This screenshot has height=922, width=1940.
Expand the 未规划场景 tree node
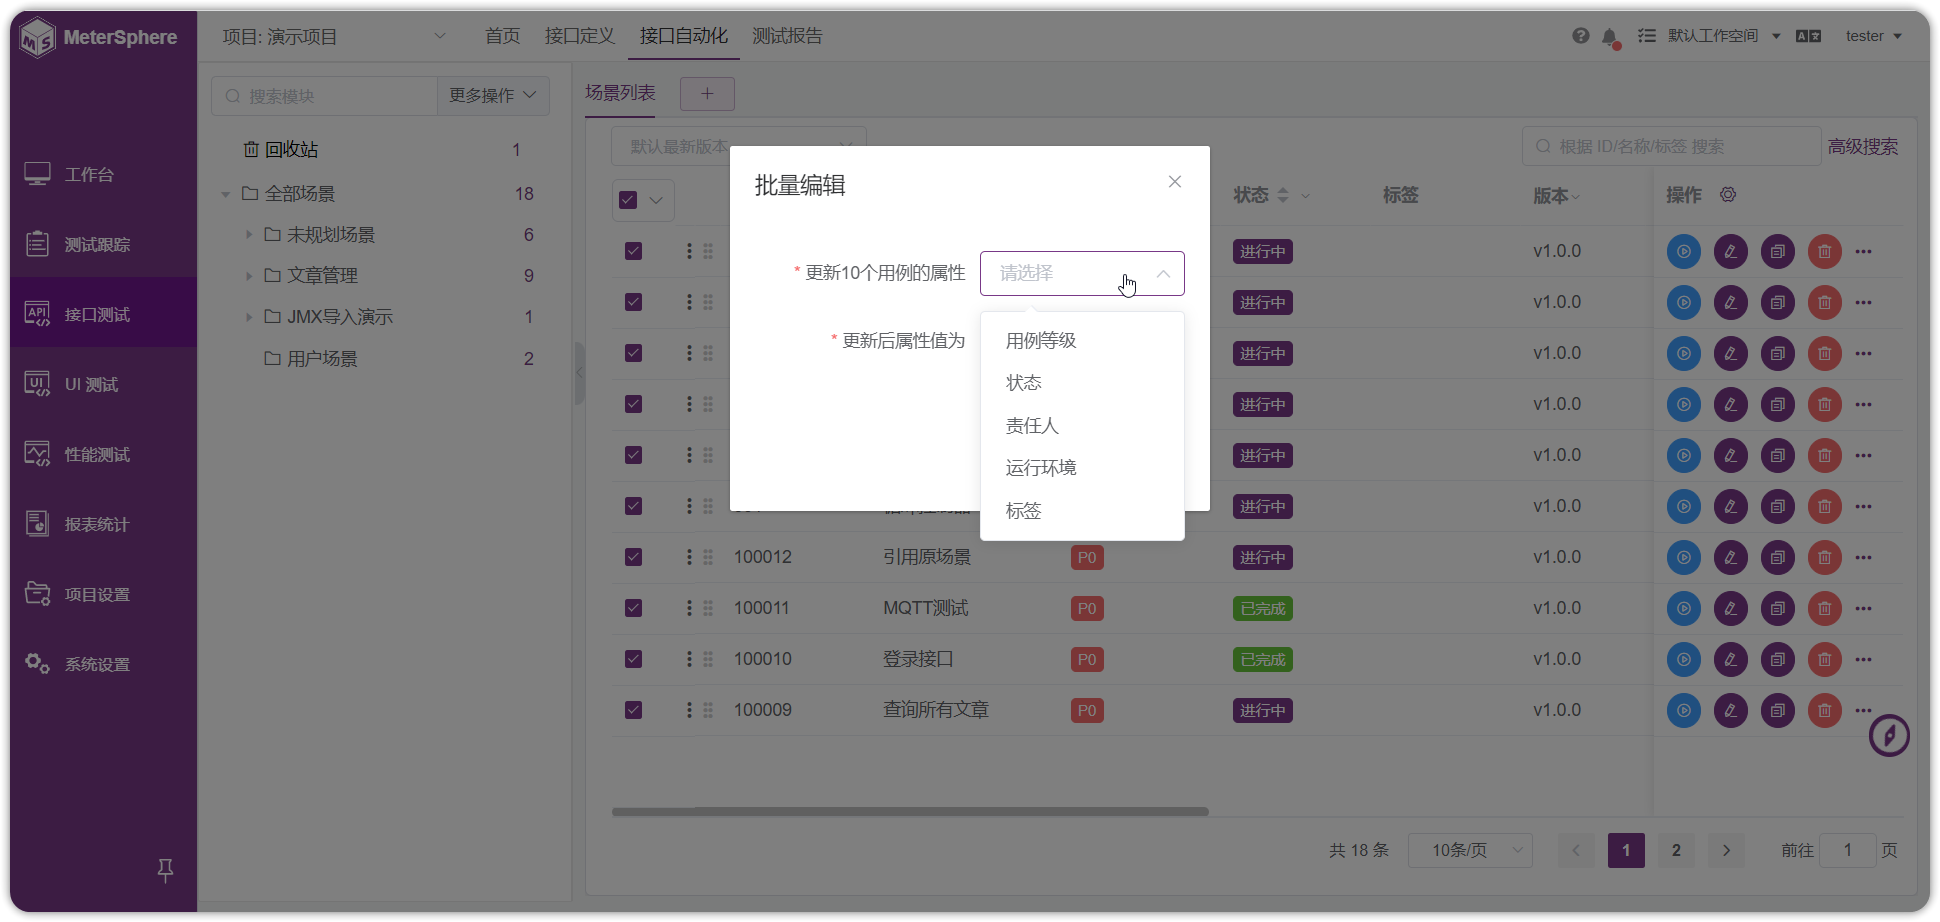tap(249, 235)
